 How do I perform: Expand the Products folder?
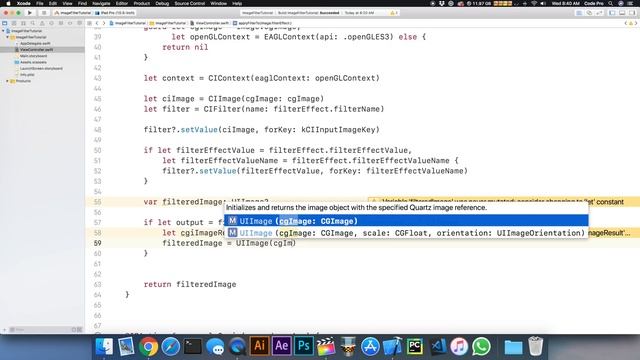(7, 81)
